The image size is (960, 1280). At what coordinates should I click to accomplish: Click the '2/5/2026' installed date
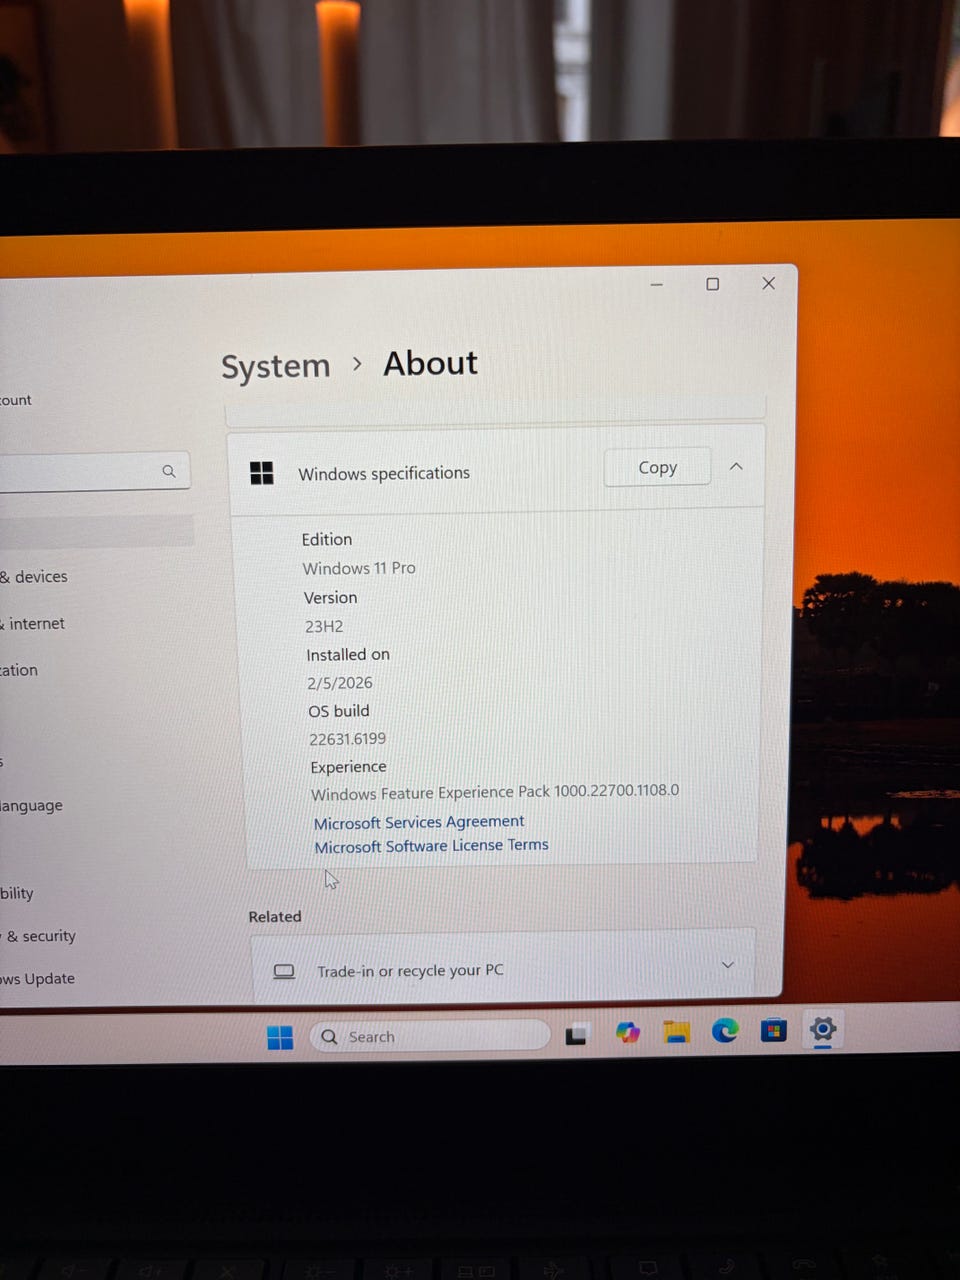point(340,683)
